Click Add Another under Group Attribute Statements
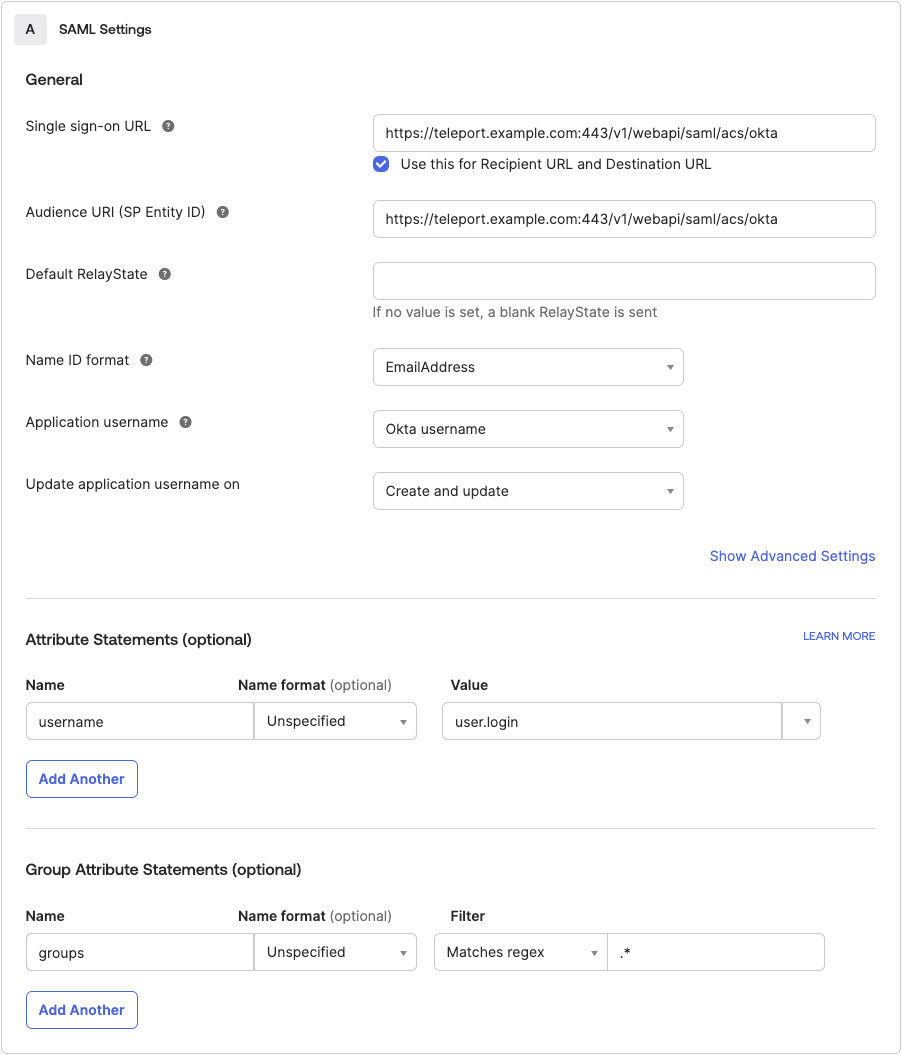 pyautogui.click(x=81, y=1010)
